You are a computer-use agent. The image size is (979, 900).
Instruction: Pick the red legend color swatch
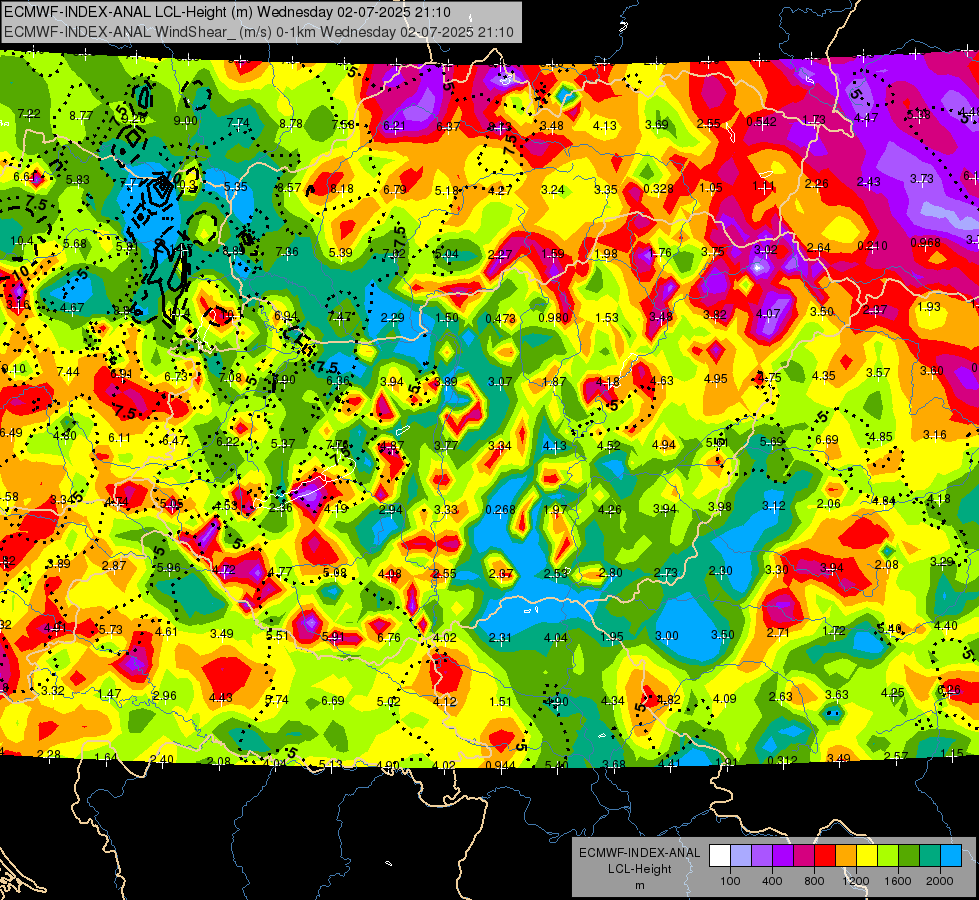pos(825,856)
